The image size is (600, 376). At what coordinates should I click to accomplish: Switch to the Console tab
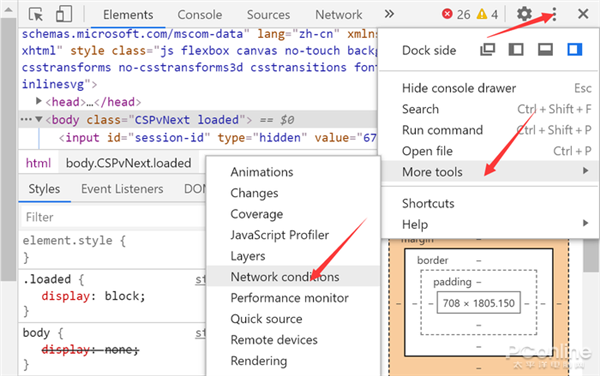click(x=199, y=15)
